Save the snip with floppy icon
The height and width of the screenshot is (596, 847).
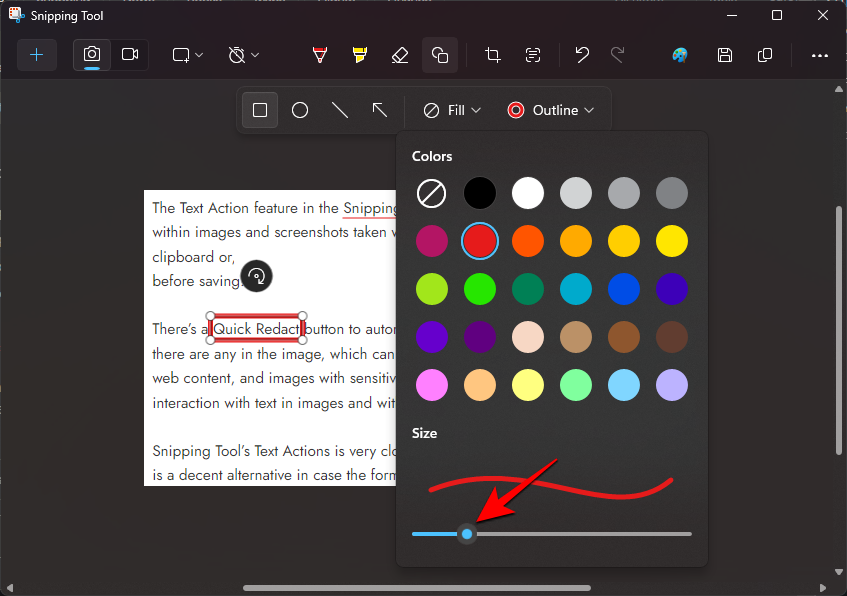725,55
